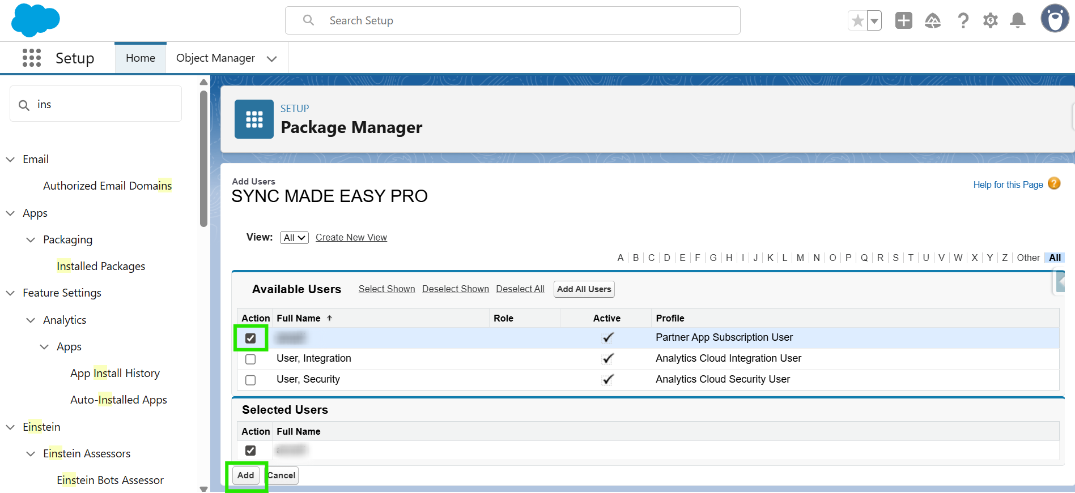Open the Trailhead guidance icon

tap(933, 20)
